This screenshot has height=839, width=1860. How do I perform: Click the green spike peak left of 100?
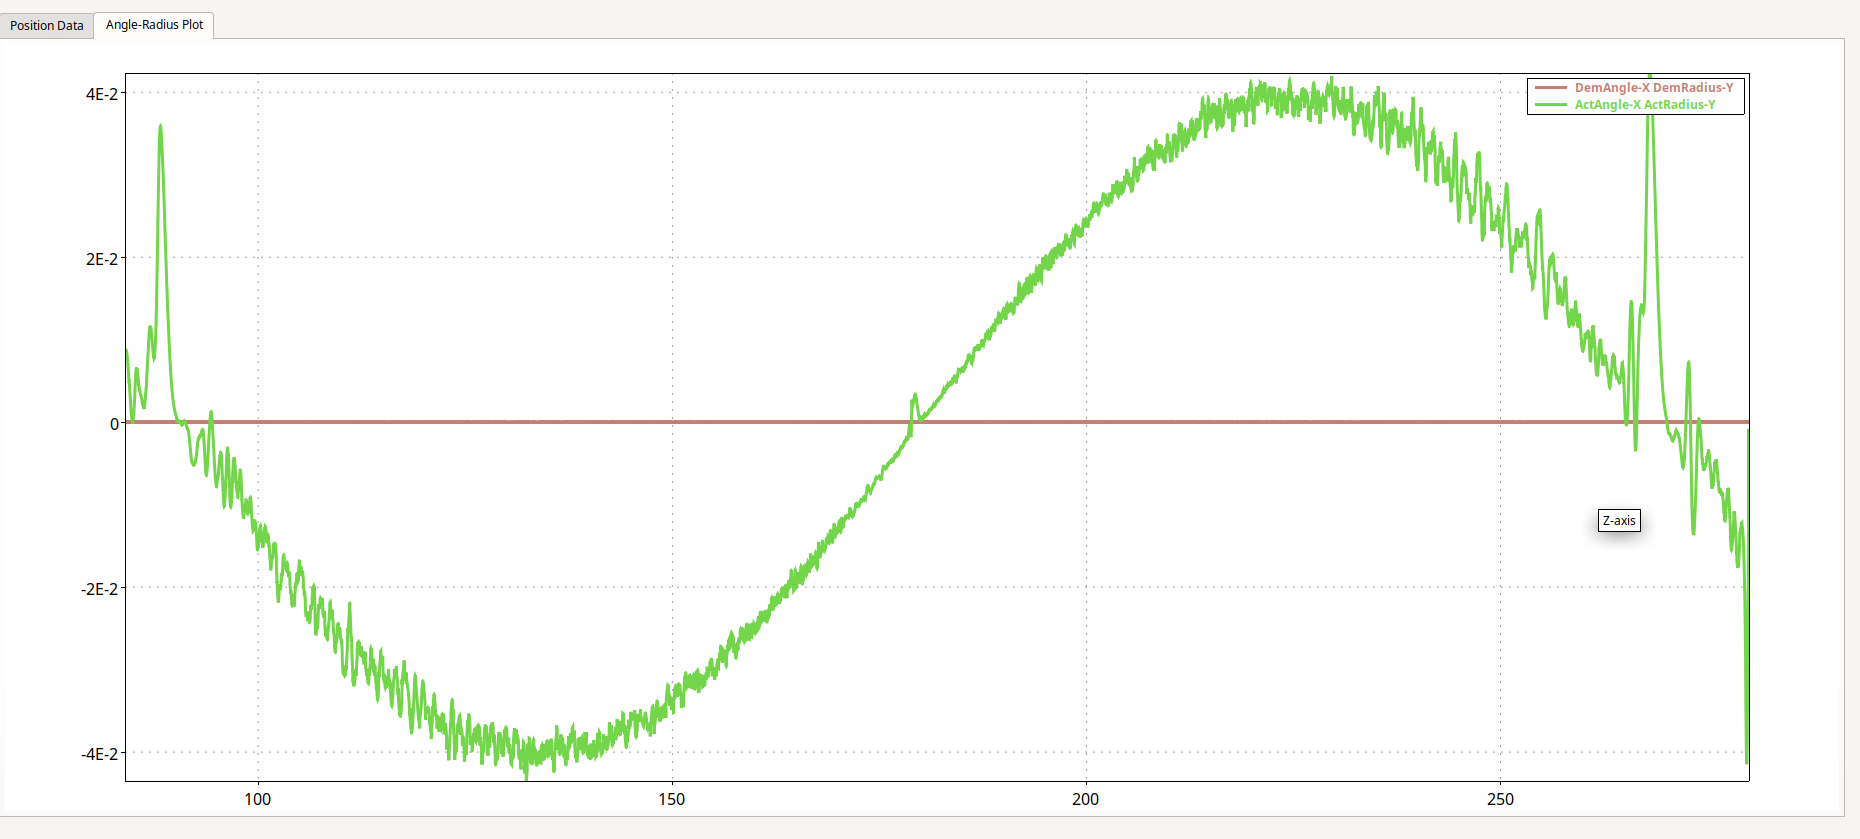[x=160, y=127]
